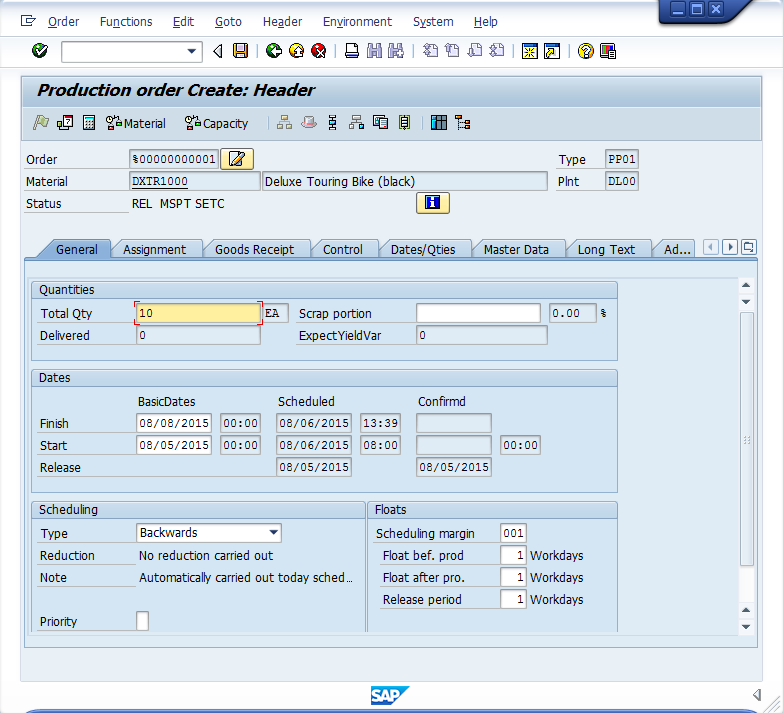Click the yellow Exit arrow icon
The height and width of the screenshot is (713, 783).
tap(297, 51)
